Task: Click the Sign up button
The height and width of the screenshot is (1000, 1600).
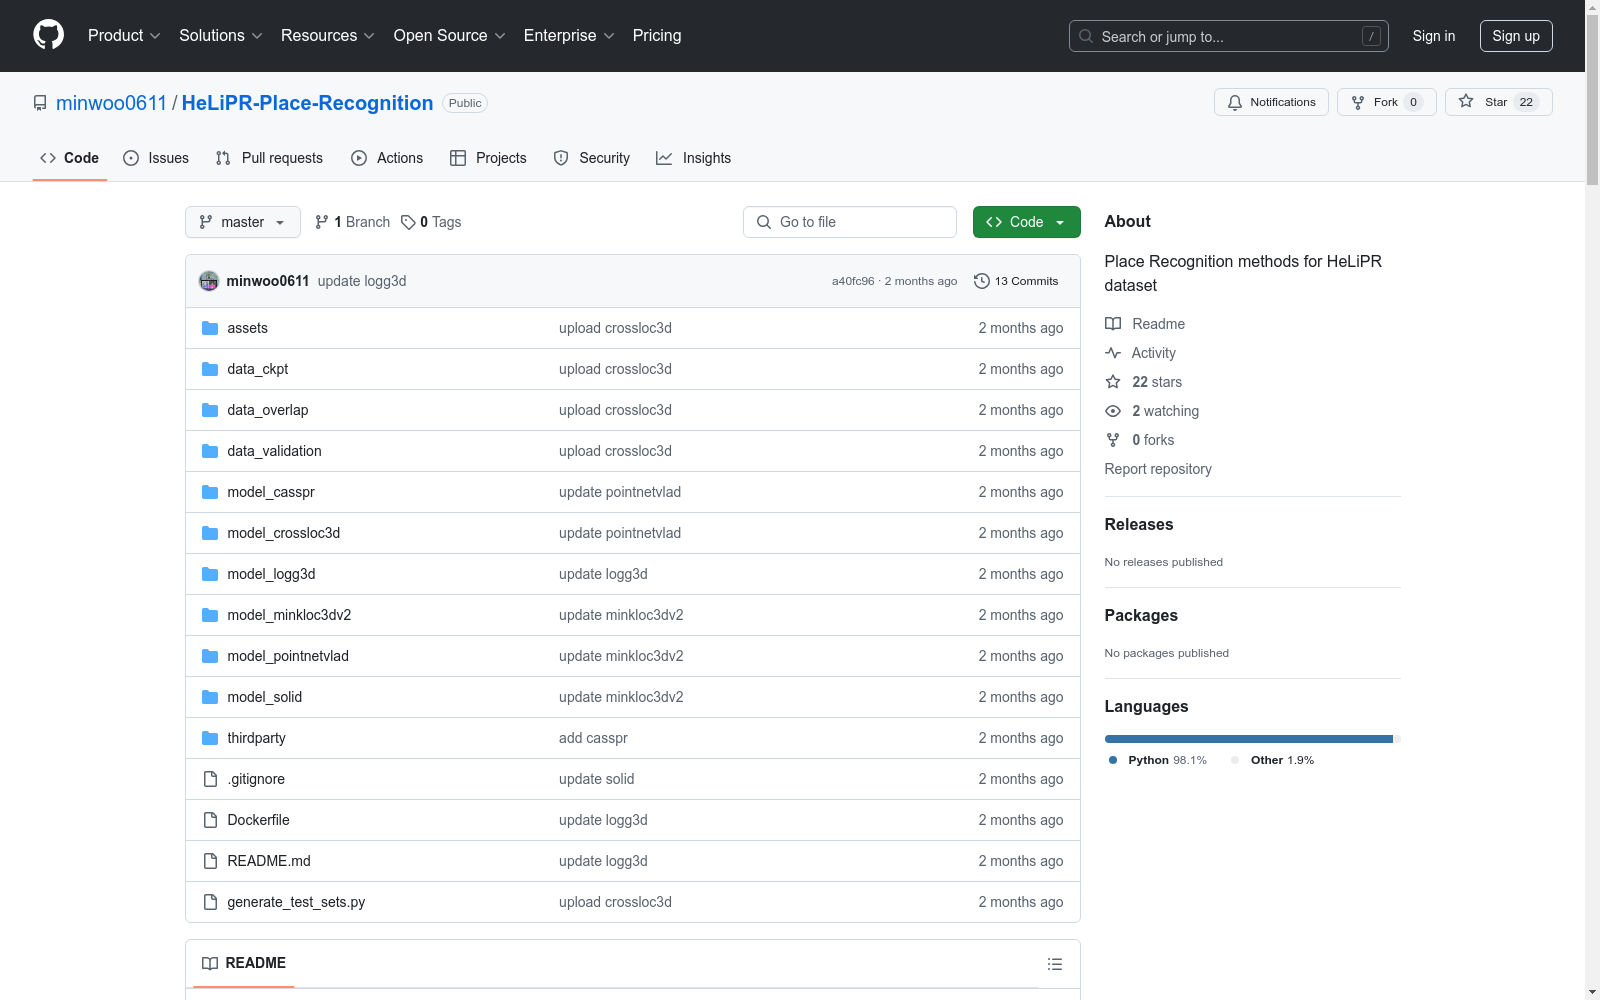Action: click(x=1516, y=36)
